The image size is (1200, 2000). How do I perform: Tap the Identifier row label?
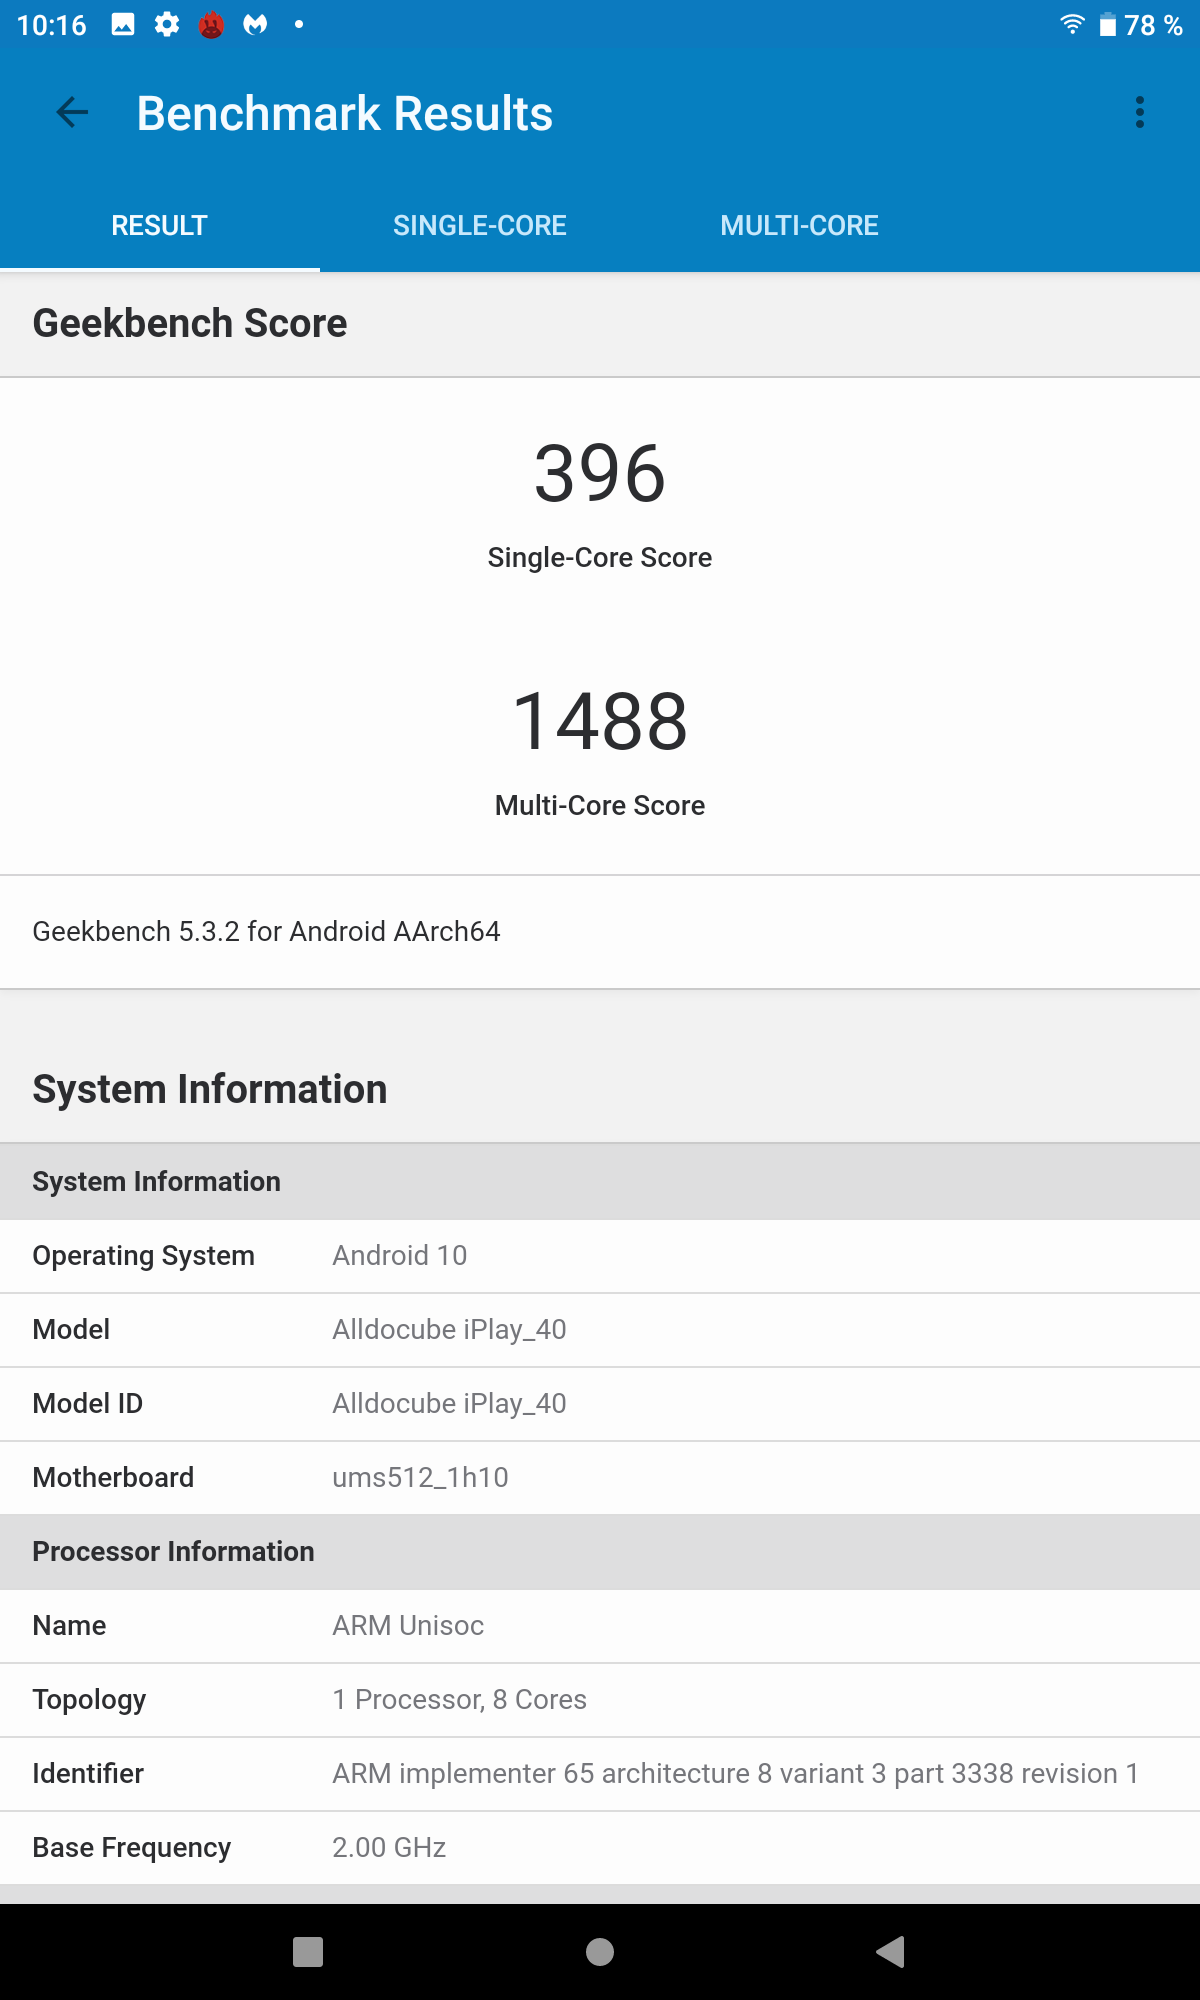click(88, 1774)
